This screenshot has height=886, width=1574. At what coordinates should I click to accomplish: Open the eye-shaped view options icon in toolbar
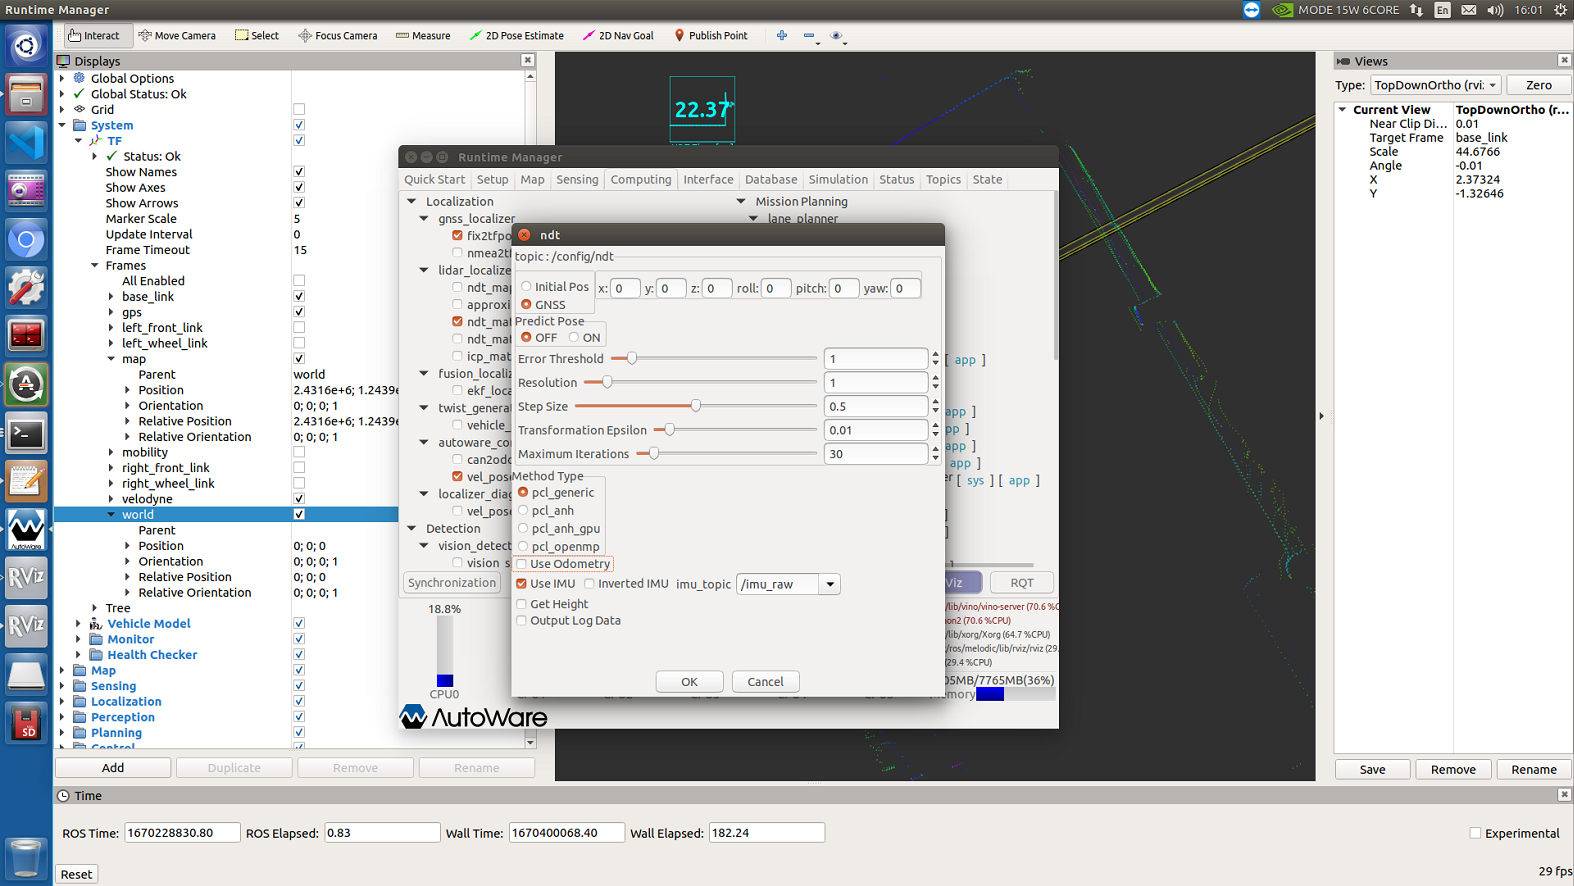(838, 36)
